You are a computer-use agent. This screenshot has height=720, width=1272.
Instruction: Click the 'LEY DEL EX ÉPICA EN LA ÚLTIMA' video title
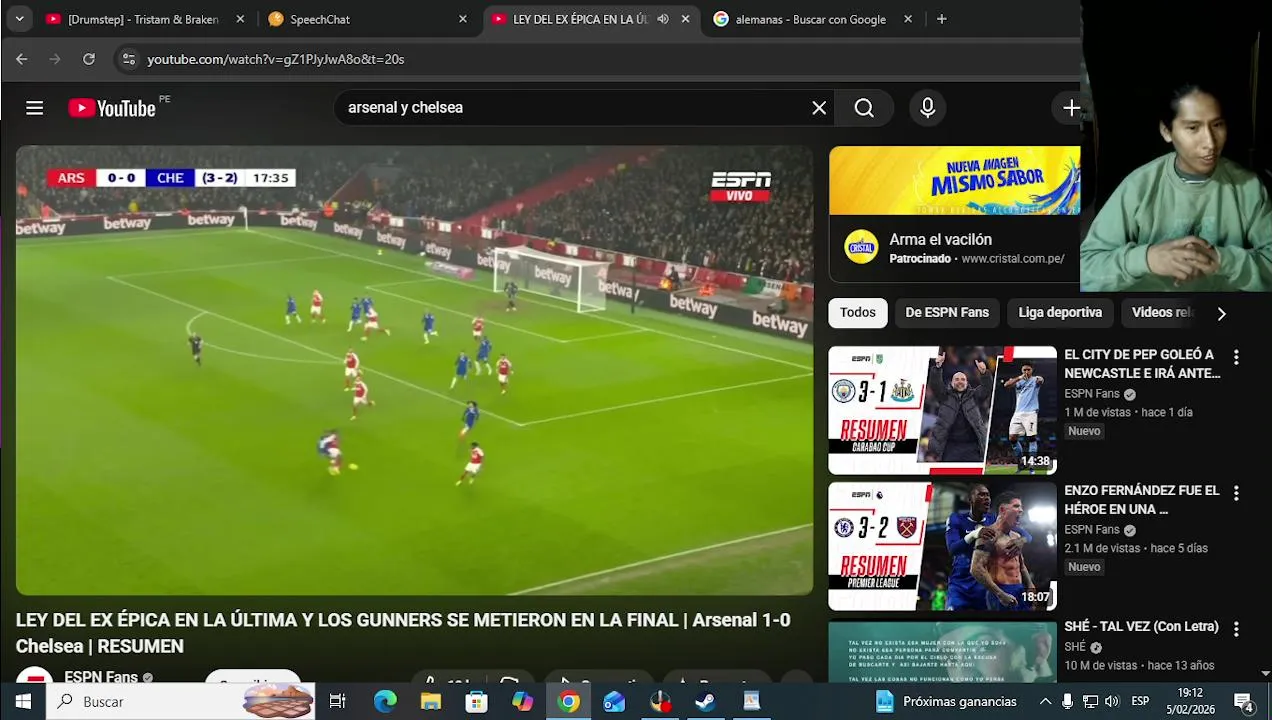point(403,633)
